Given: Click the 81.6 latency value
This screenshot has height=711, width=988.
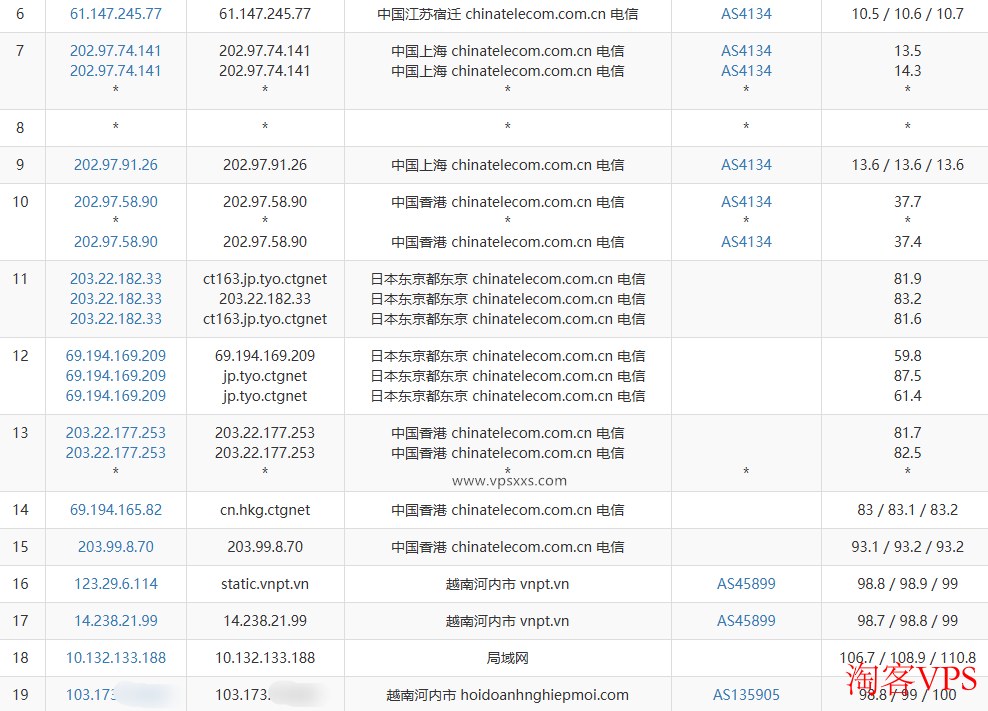Looking at the screenshot, I should click(x=907, y=320).
